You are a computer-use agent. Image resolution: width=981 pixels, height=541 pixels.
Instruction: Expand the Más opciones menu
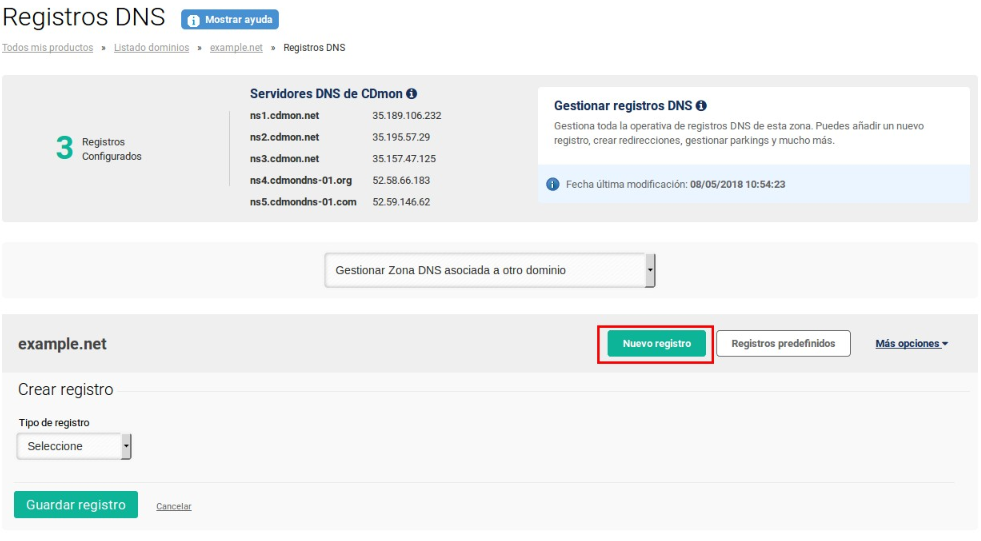[911, 344]
